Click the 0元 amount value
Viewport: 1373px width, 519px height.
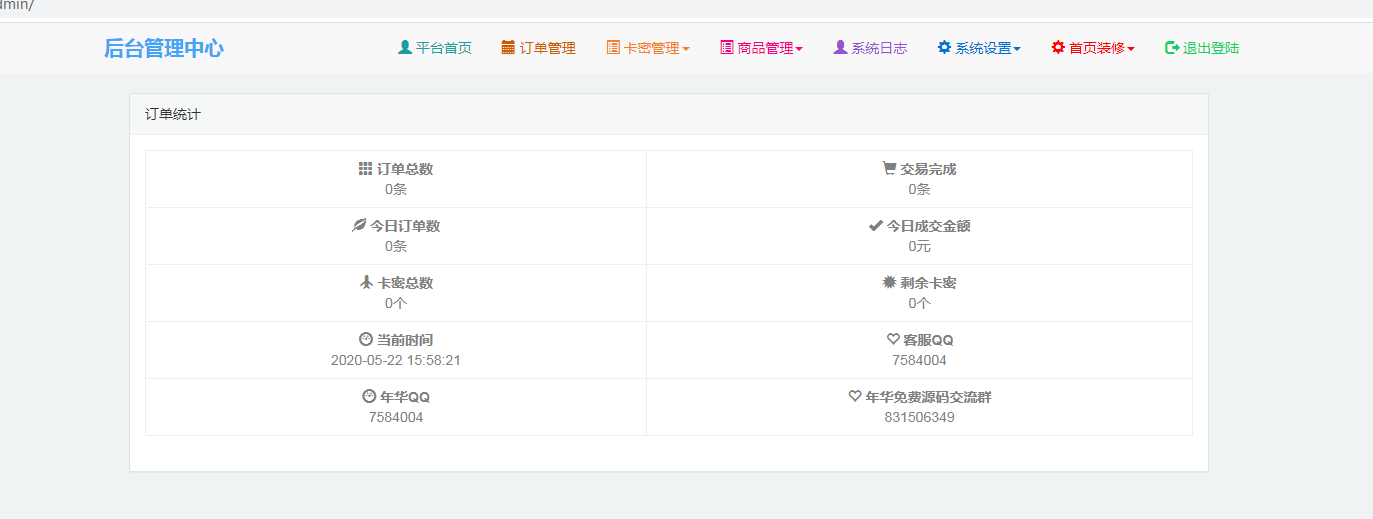[919, 246]
